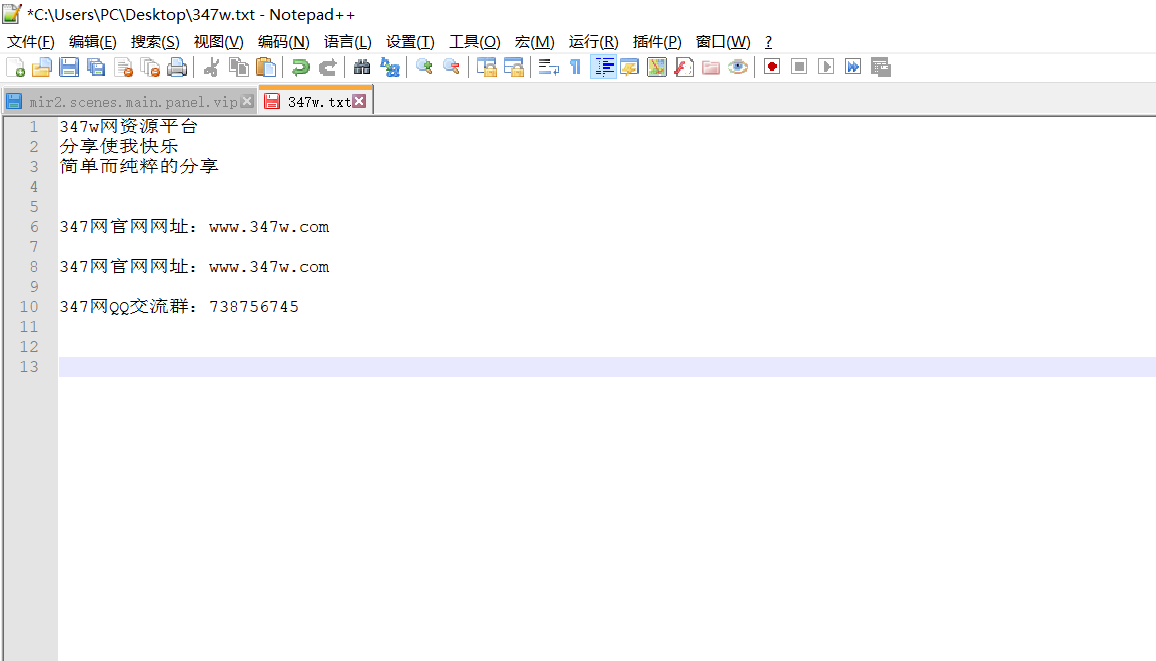This screenshot has width=1156, height=661.
Task: Open the 宏(M) menu
Action: pyautogui.click(x=535, y=42)
